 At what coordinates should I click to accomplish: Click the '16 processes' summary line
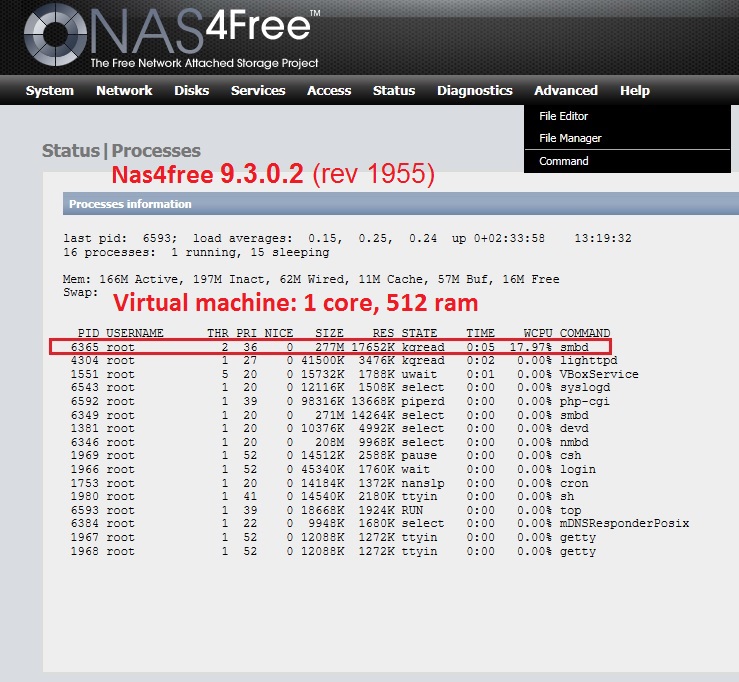coord(196,253)
